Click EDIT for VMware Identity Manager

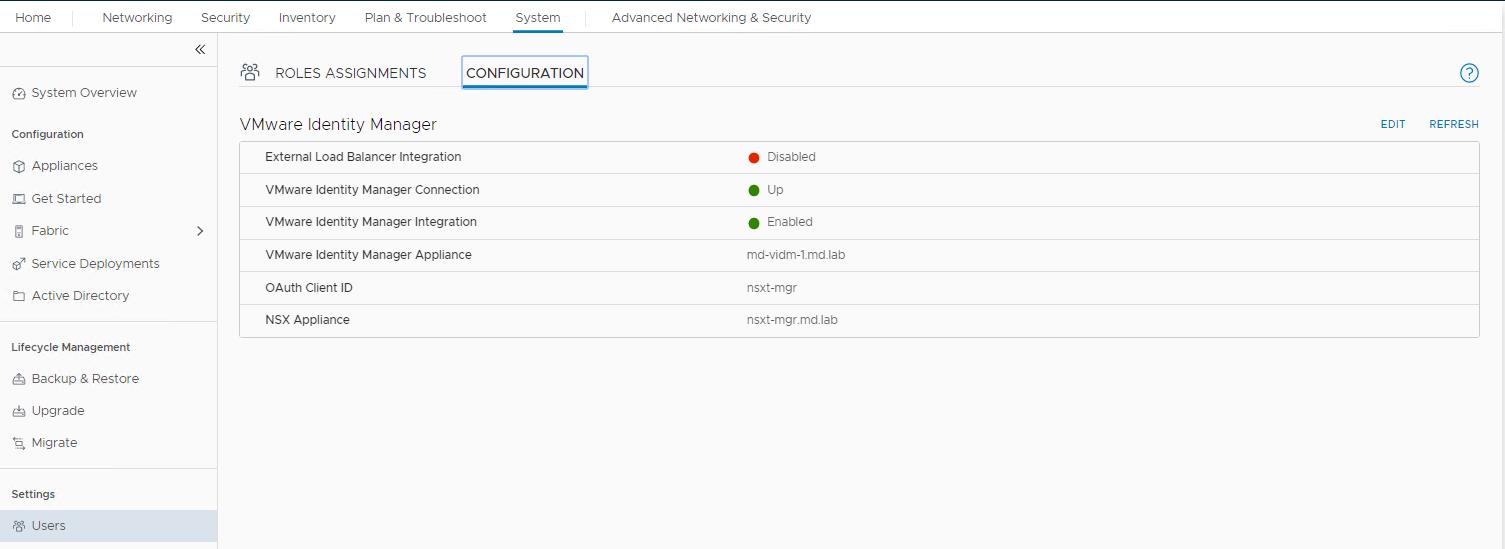click(x=1393, y=125)
